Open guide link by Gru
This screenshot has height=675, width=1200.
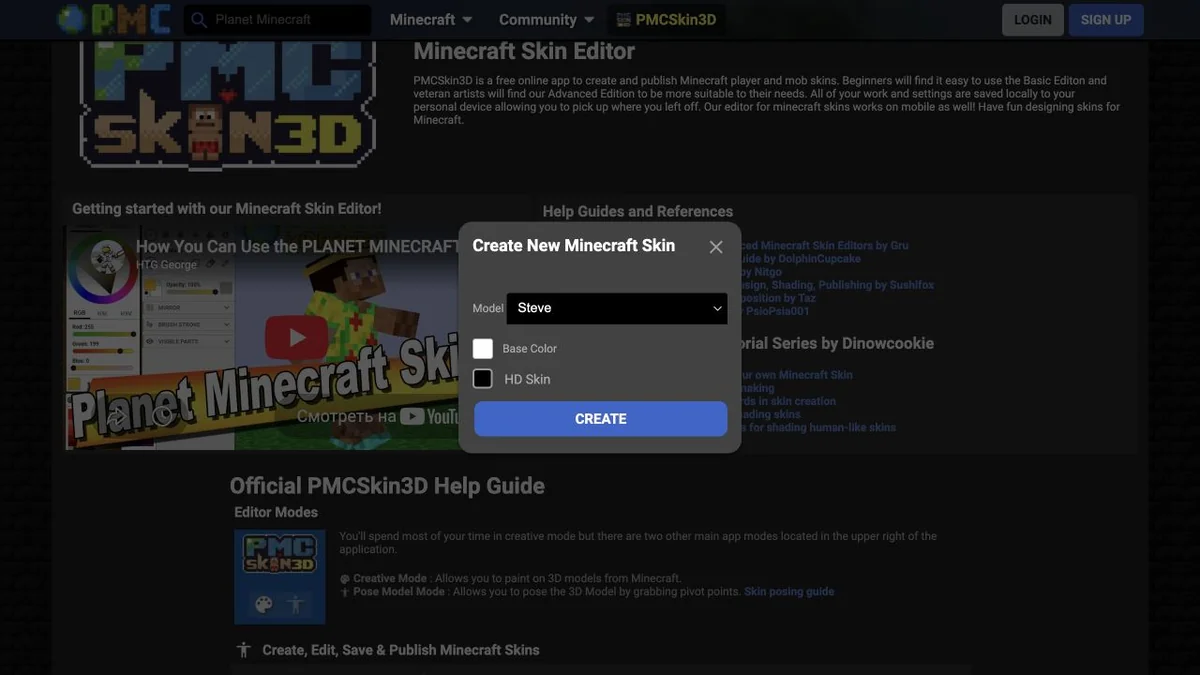(825, 245)
